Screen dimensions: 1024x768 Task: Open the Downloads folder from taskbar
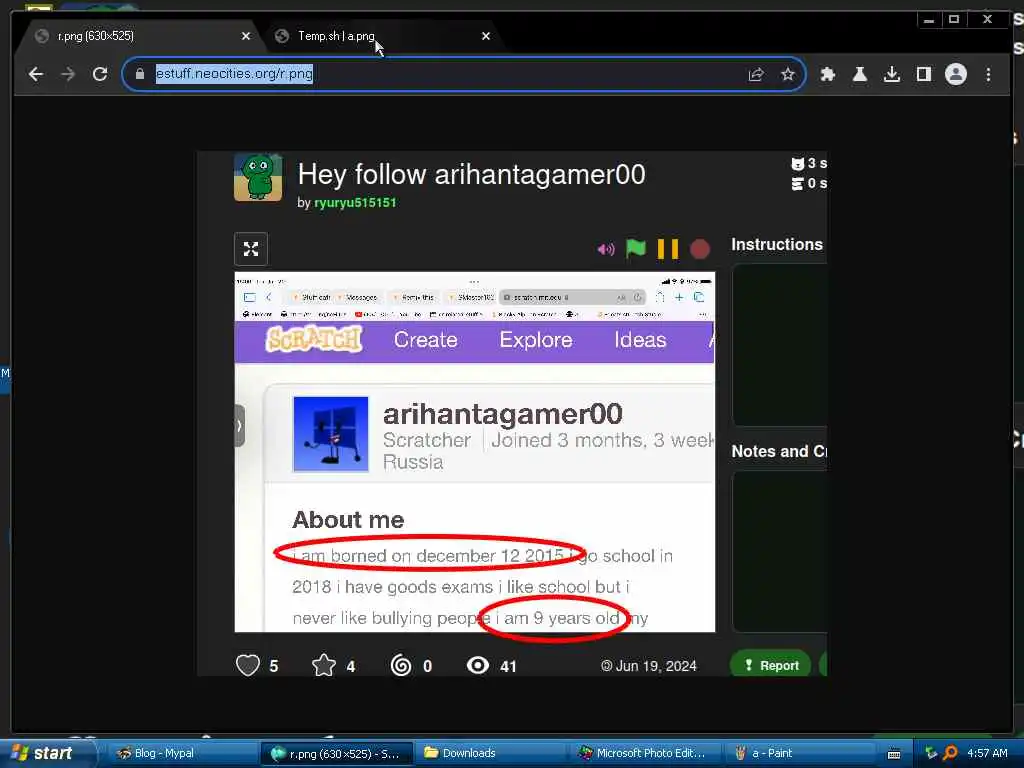coord(491,753)
